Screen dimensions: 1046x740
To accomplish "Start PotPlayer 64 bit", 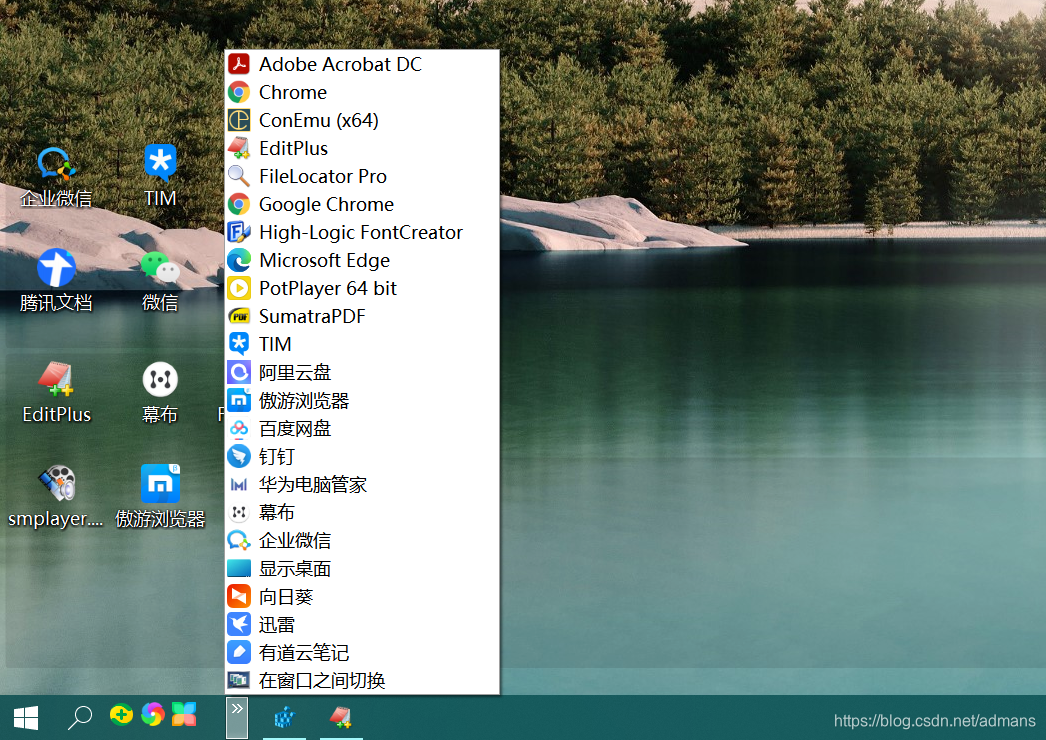I will (362, 288).
